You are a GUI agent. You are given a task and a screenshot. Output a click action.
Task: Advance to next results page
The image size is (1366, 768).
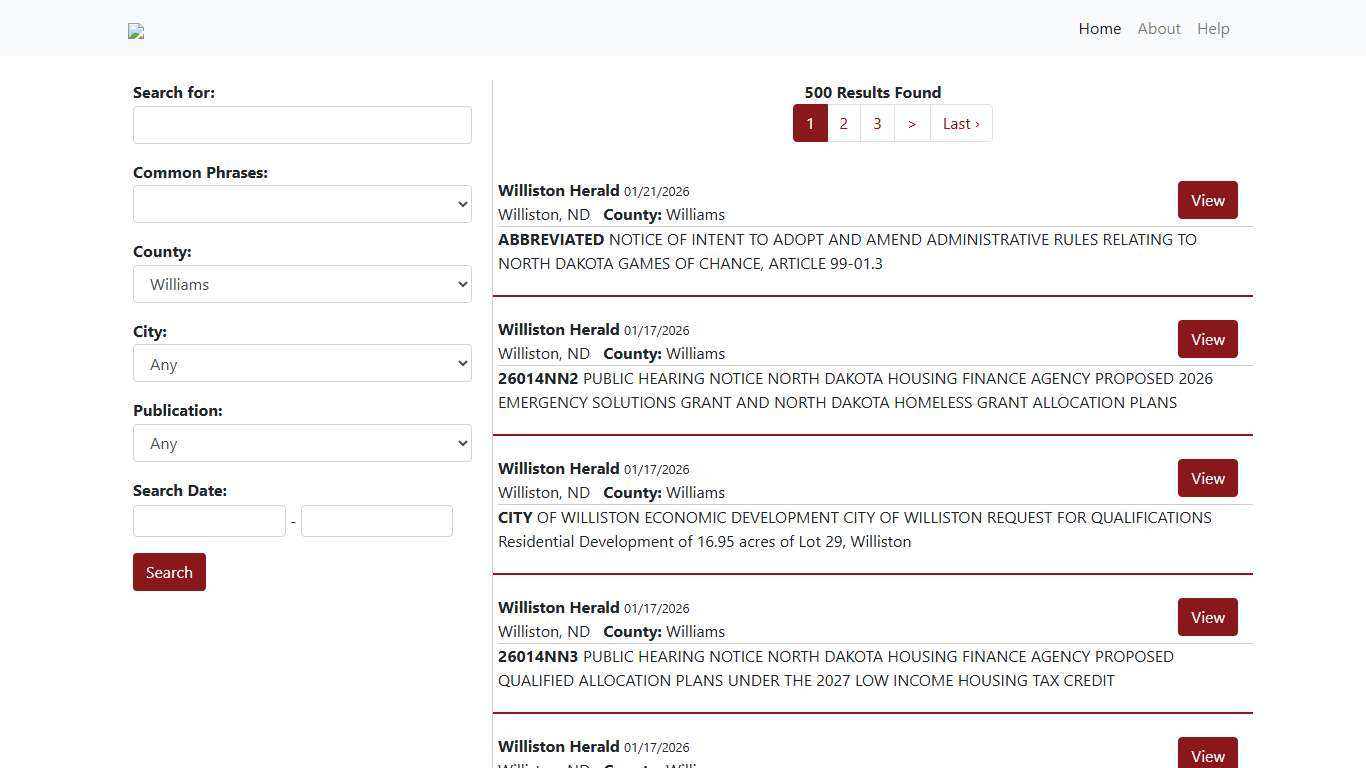pos(911,123)
